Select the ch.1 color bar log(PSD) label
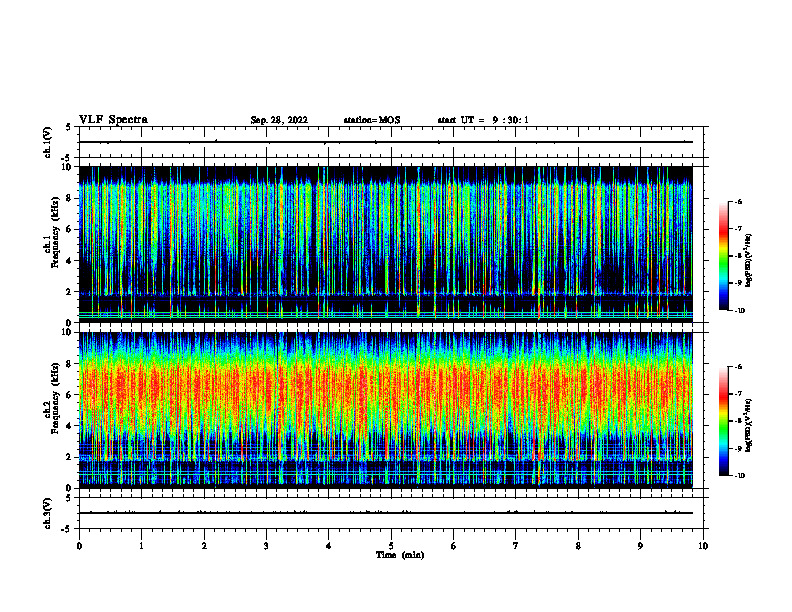 point(749,260)
